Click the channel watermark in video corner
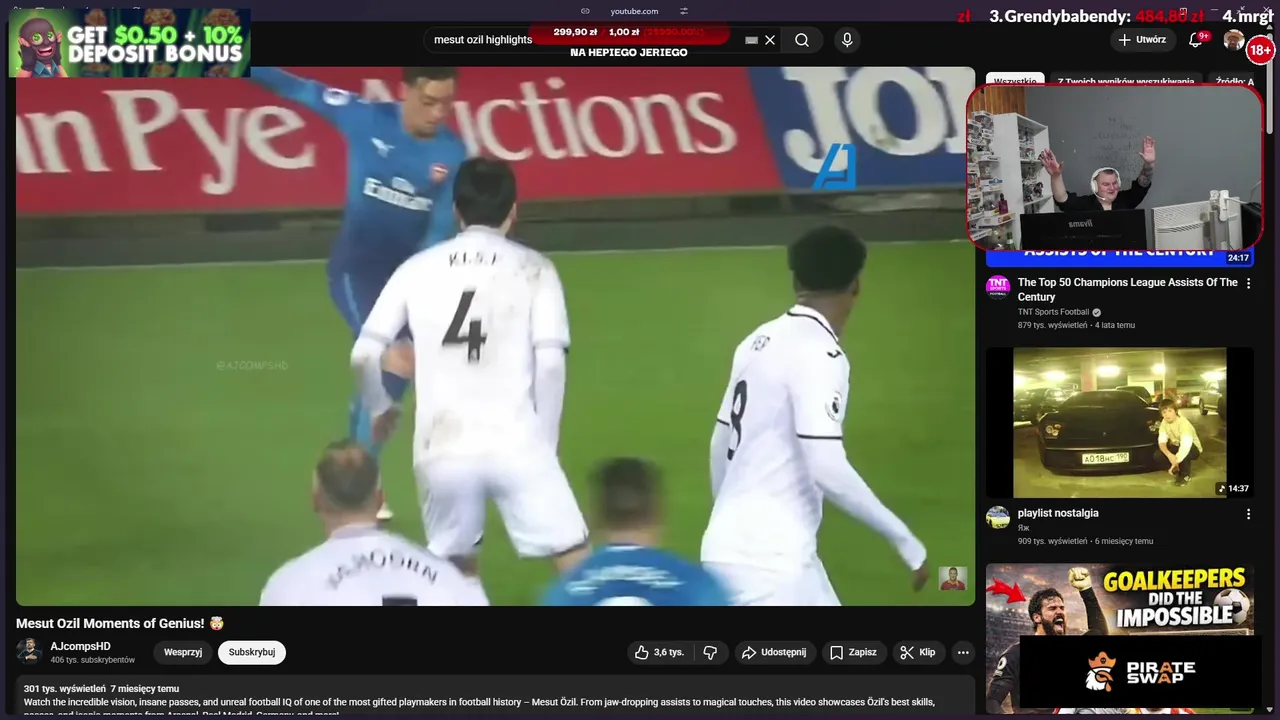This screenshot has width=1280, height=720. [x=953, y=579]
